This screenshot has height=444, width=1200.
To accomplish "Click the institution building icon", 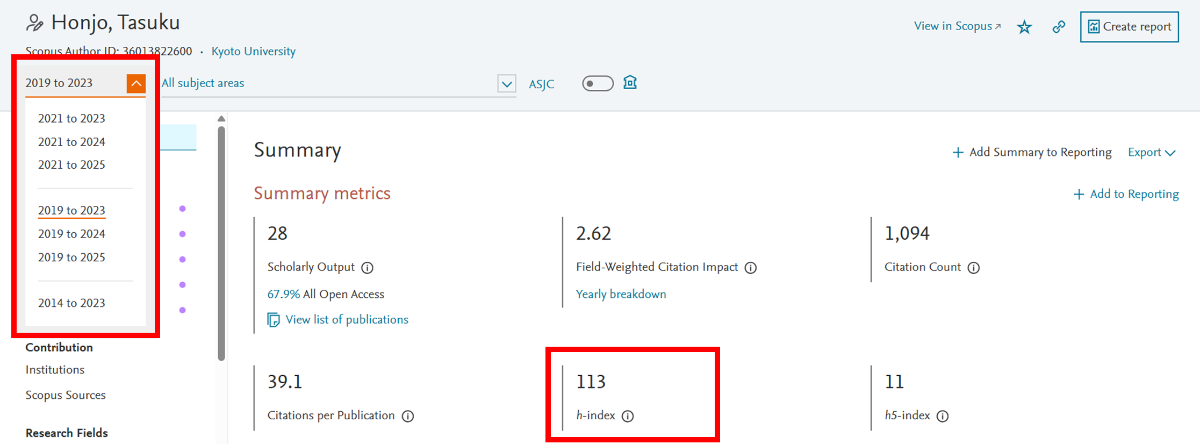I will (x=630, y=83).
